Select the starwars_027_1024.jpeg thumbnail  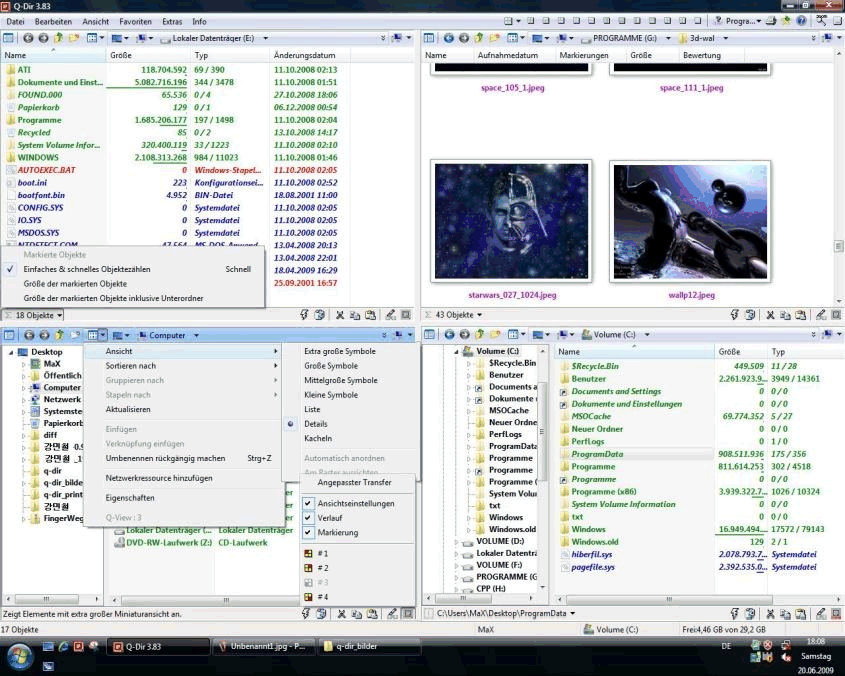[511, 221]
